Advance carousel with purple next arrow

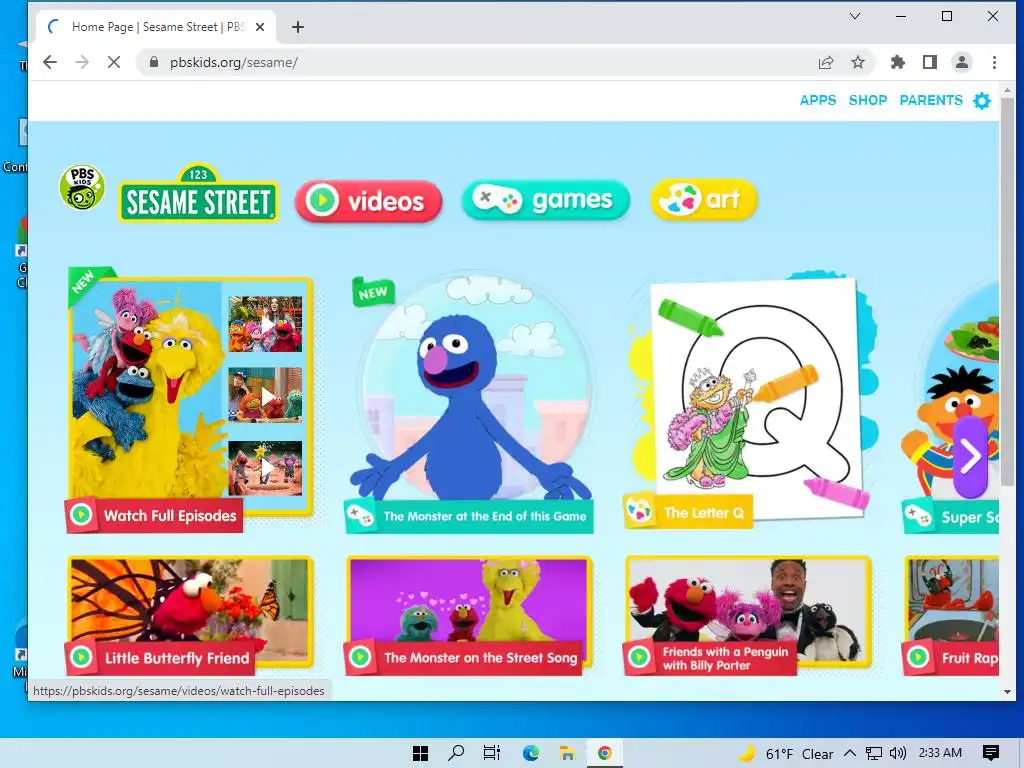(x=970, y=456)
